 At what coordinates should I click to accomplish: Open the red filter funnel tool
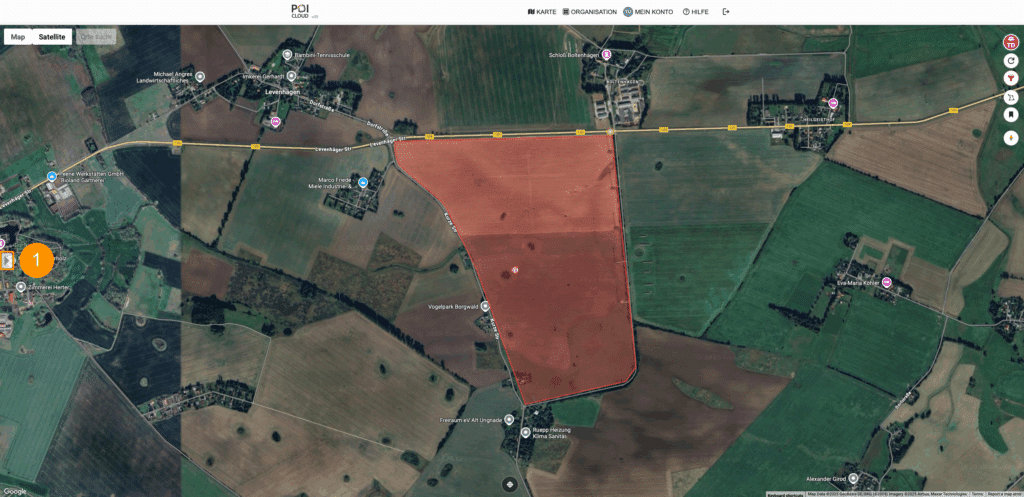(1010, 79)
